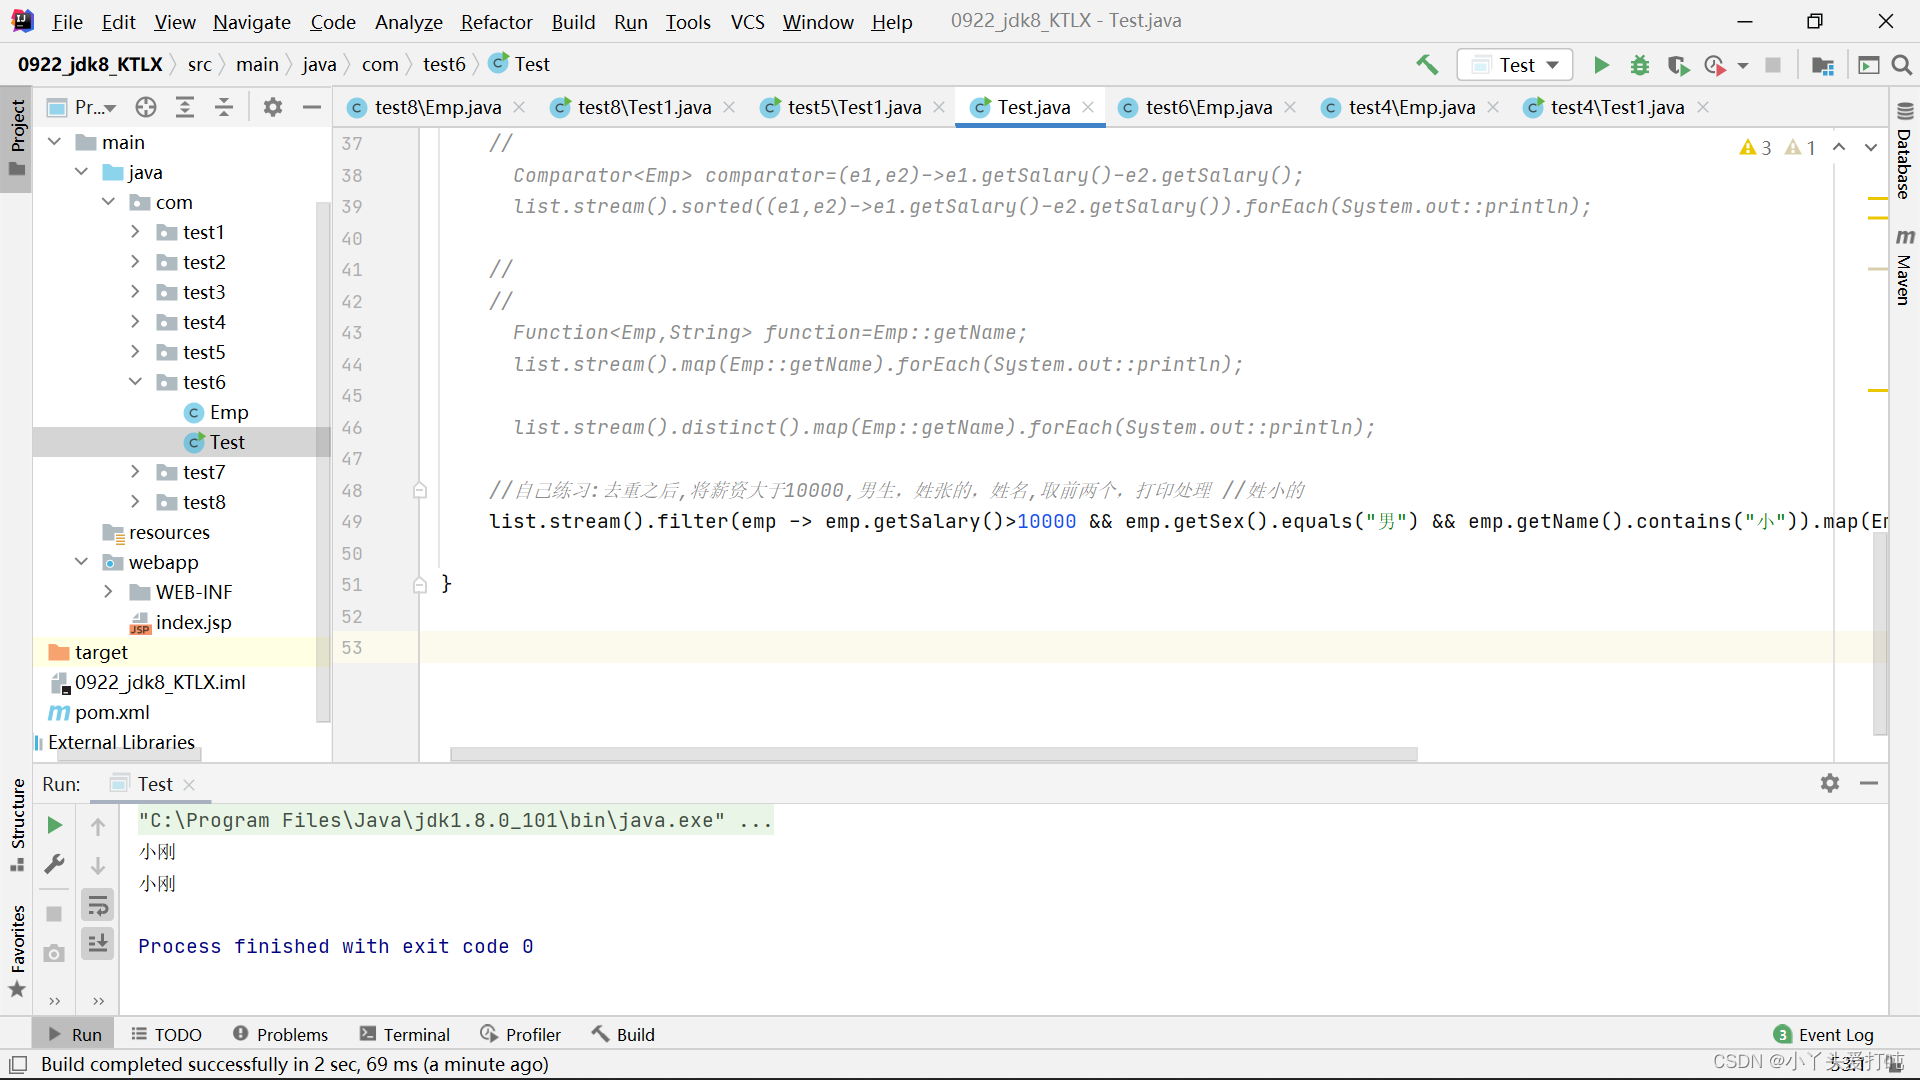This screenshot has height=1080, width=1920.
Task: Click the locate current file crosshair icon
Action: click(x=146, y=107)
